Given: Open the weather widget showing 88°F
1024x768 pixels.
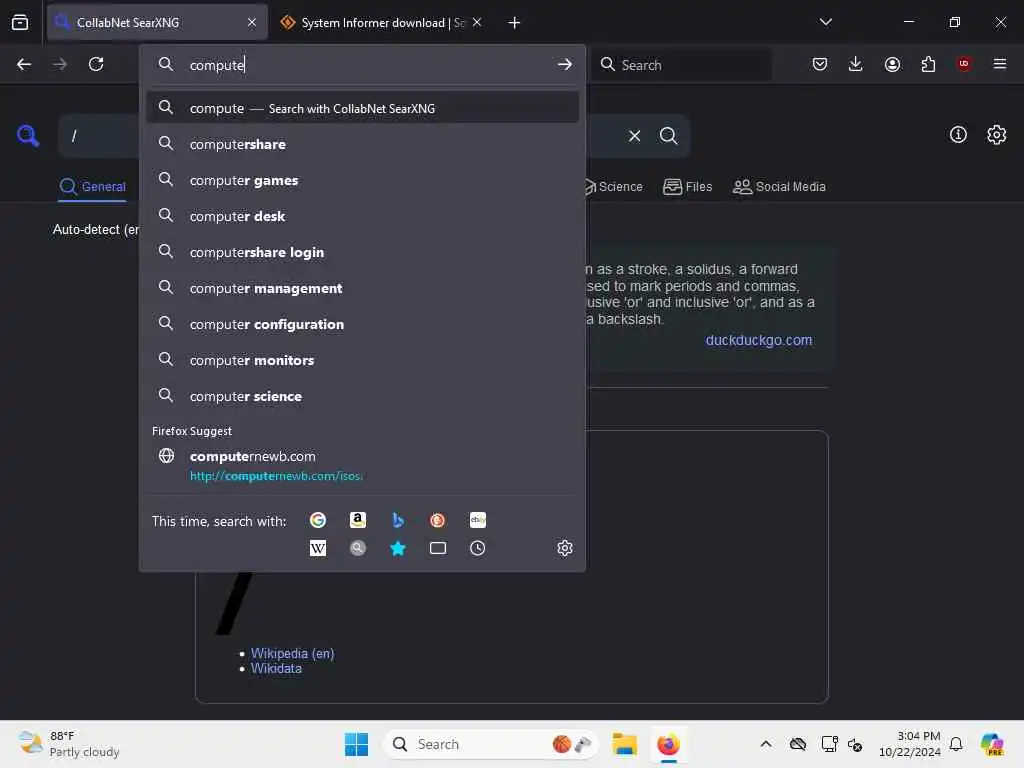Looking at the screenshot, I should 69,744.
